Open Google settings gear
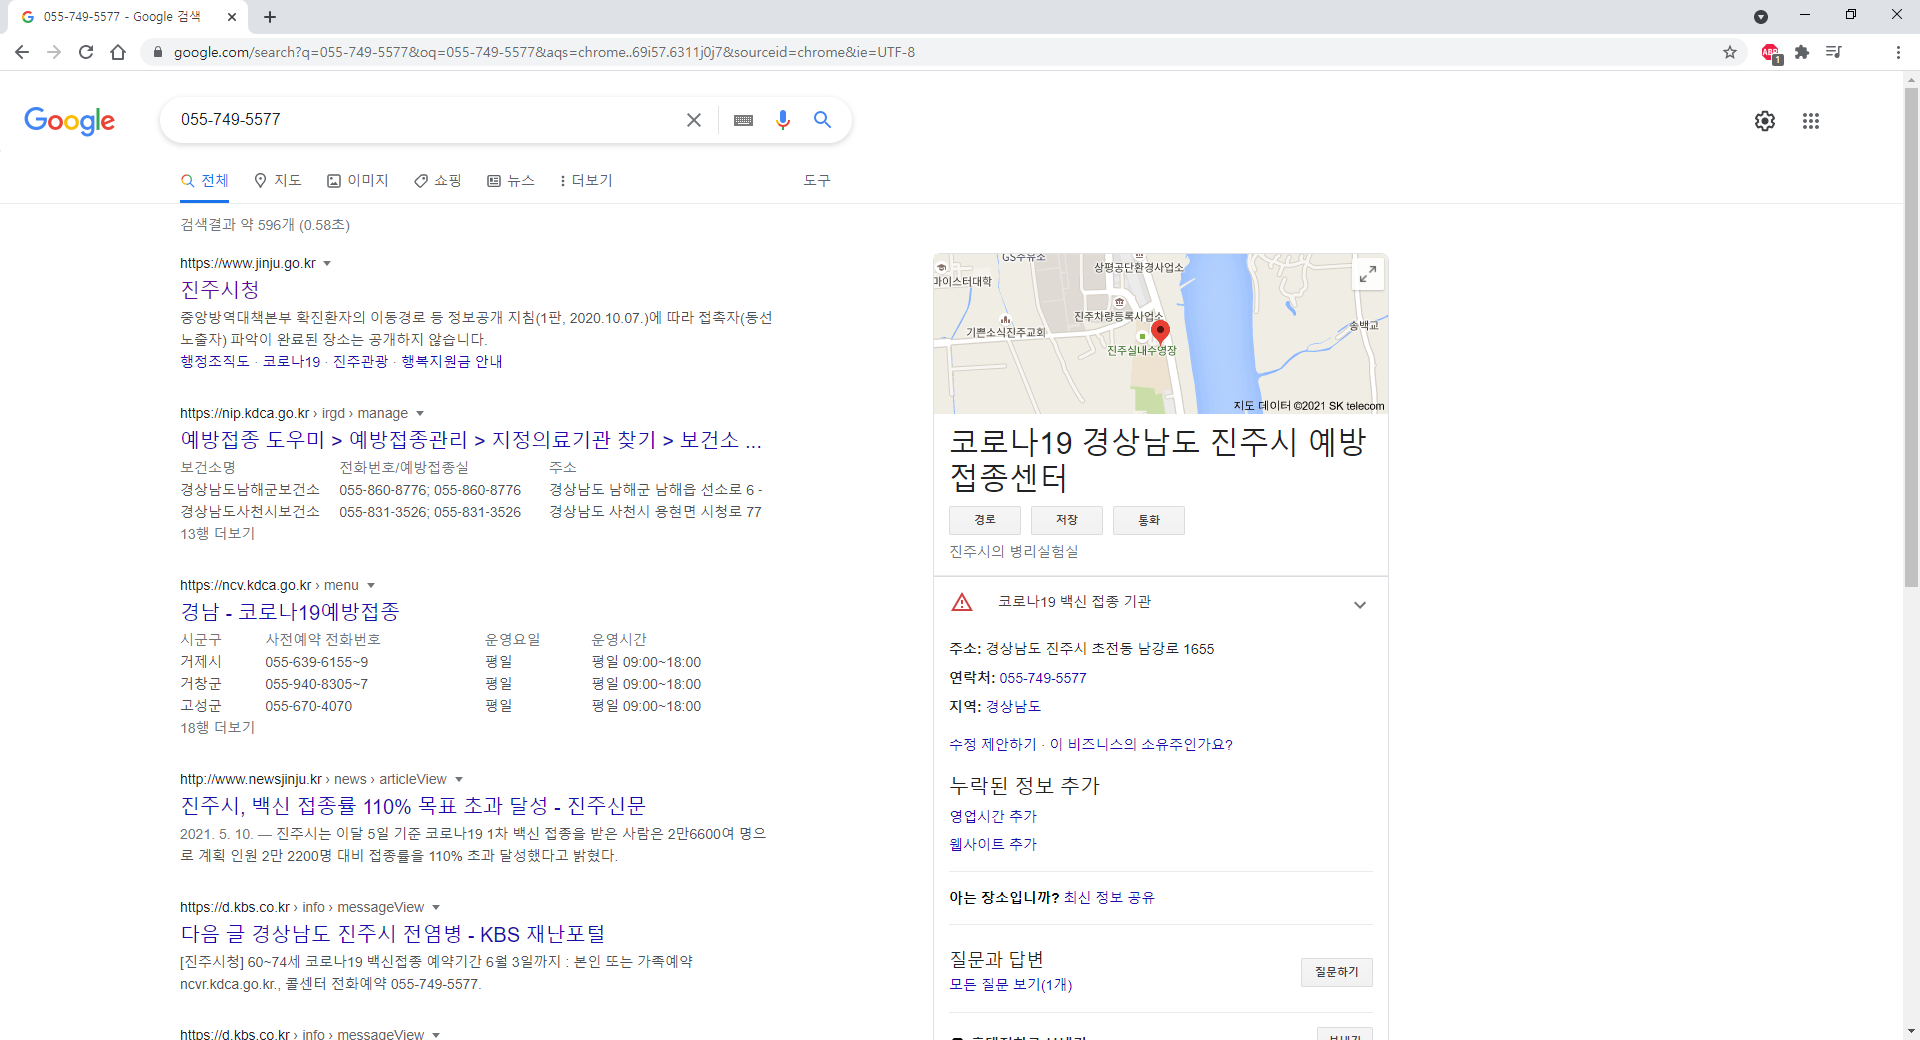Screen dimensions: 1920x1040 (x=1765, y=121)
